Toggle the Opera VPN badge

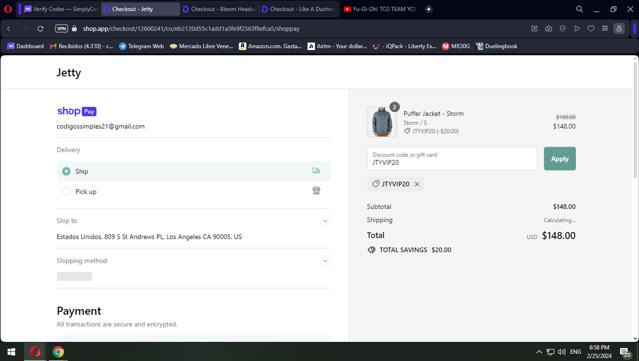point(61,29)
